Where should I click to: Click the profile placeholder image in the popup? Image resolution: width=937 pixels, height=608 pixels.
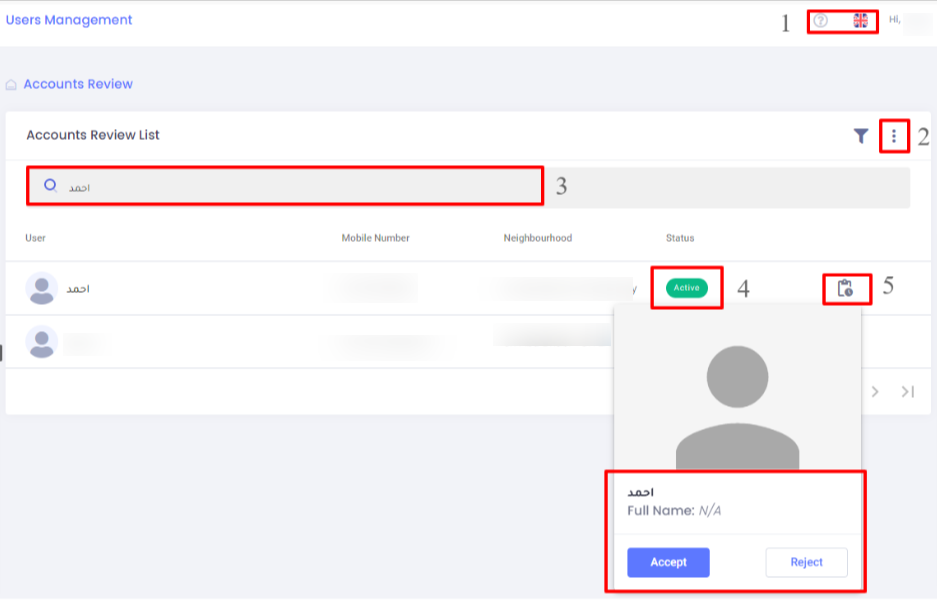pyautogui.click(x=737, y=400)
